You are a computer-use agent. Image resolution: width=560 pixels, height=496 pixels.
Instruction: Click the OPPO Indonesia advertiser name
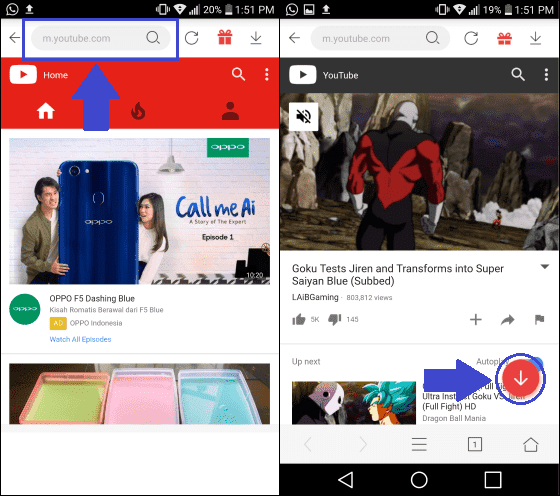point(96,323)
